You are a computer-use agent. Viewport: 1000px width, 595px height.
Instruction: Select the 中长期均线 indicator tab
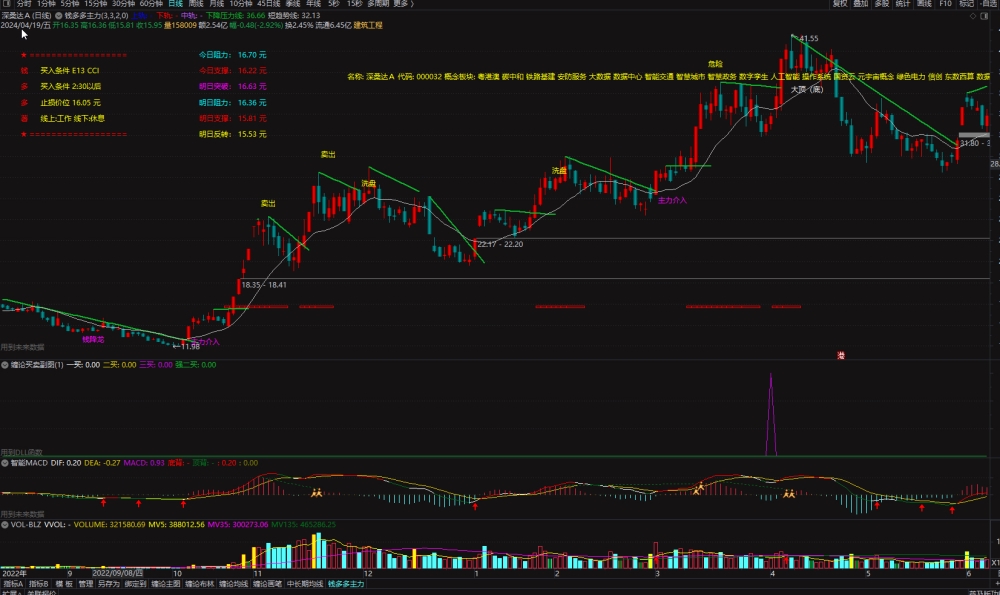(x=305, y=584)
